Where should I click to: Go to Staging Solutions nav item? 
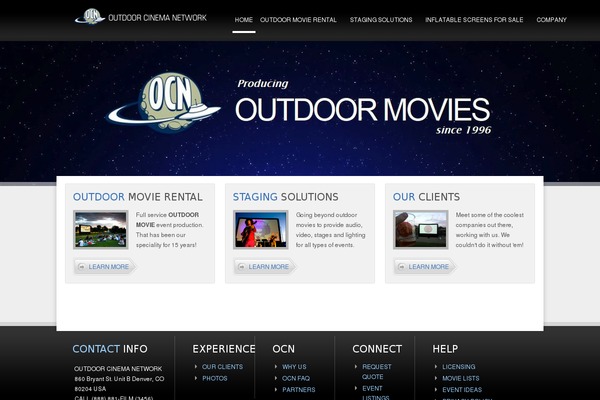coord(381,20)
